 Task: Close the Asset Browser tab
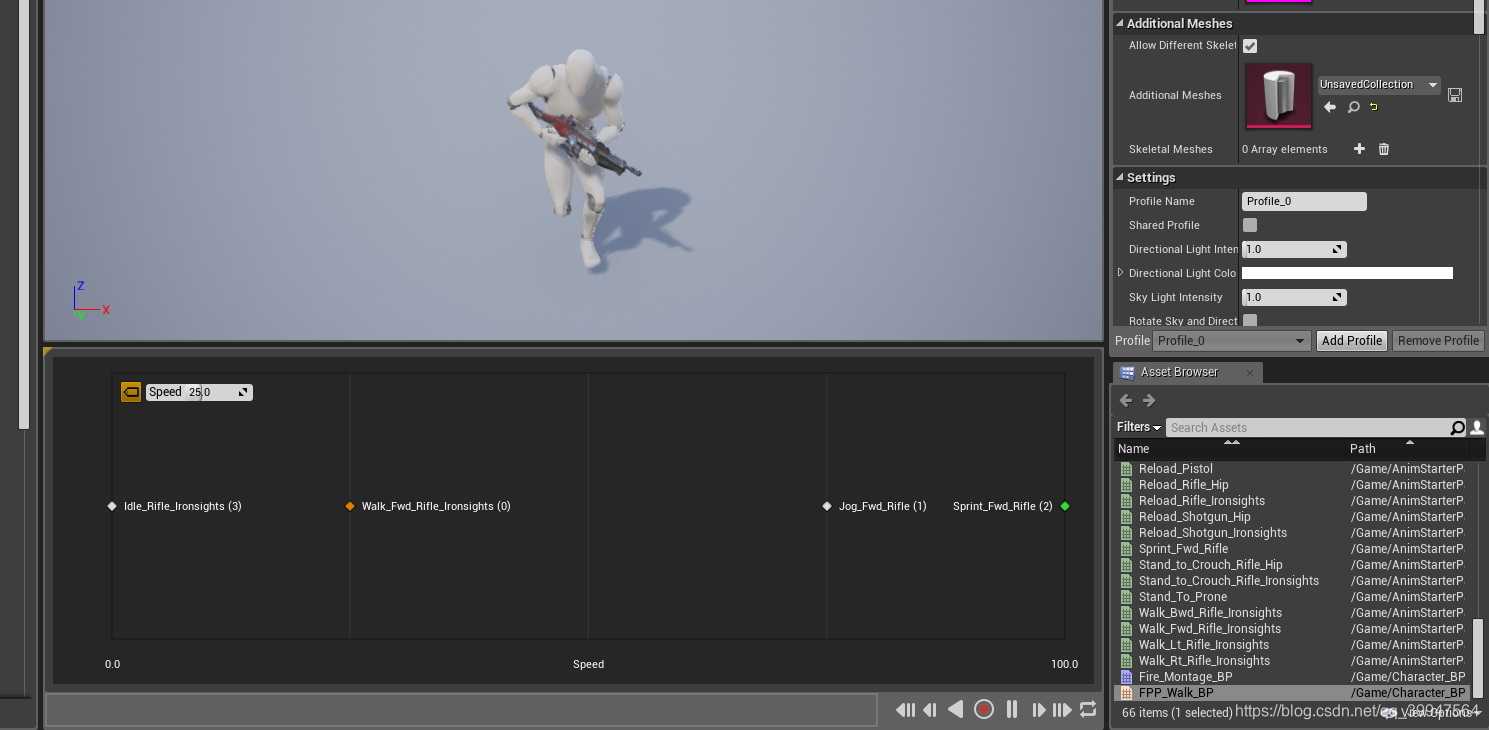coord(1250,372)
